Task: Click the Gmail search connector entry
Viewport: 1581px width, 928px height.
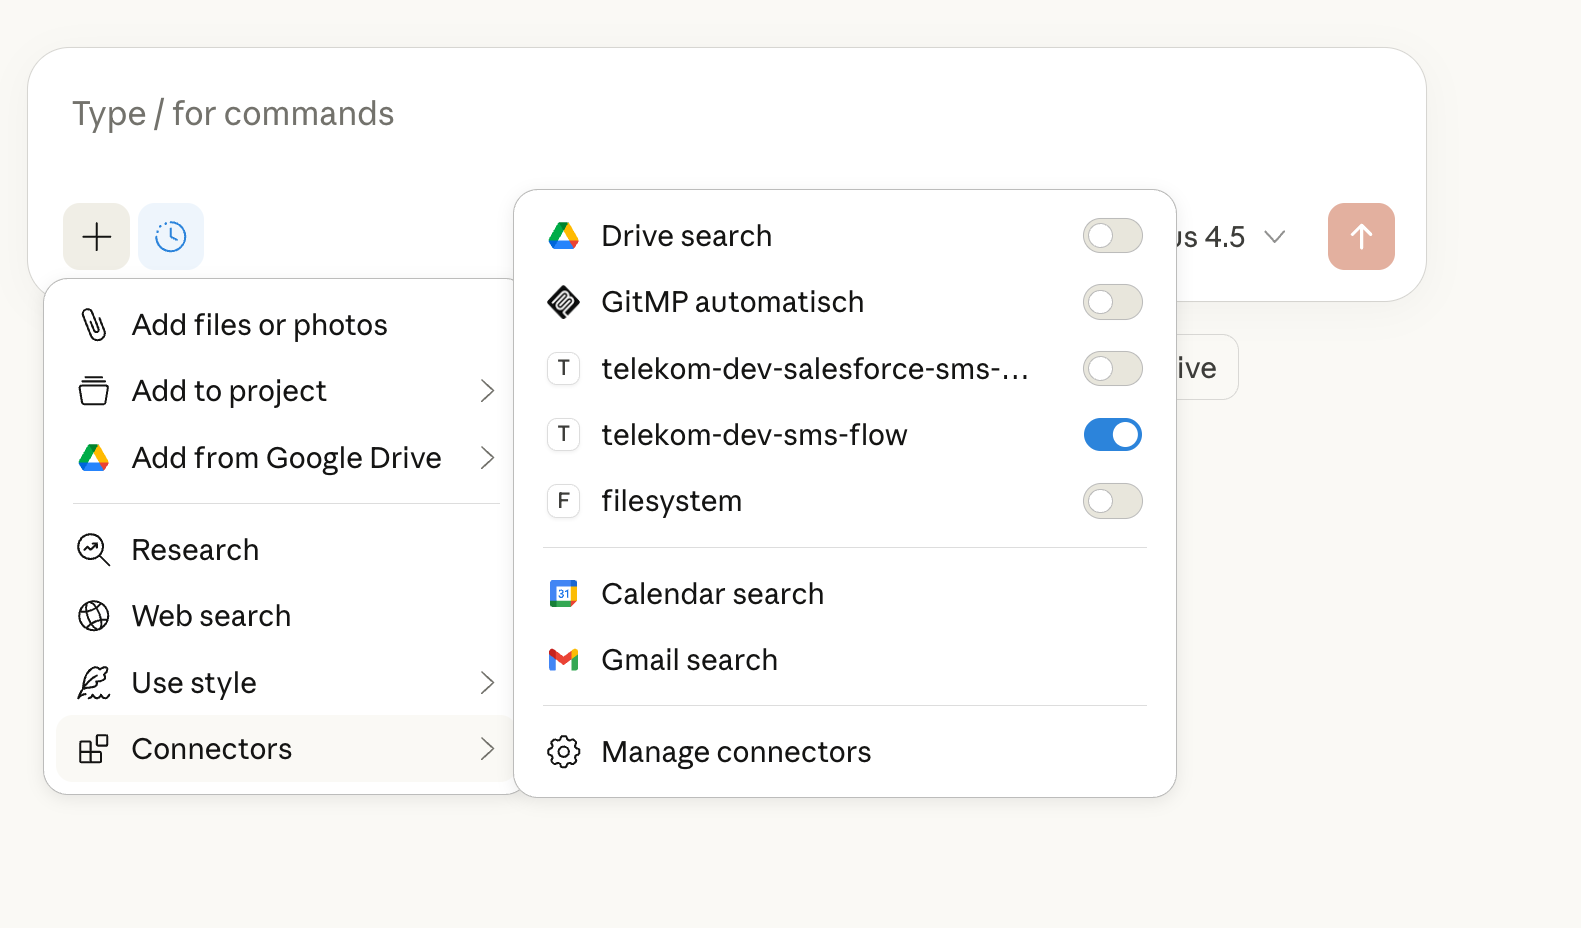Action: pyautogui.click(x=690, y=660)
